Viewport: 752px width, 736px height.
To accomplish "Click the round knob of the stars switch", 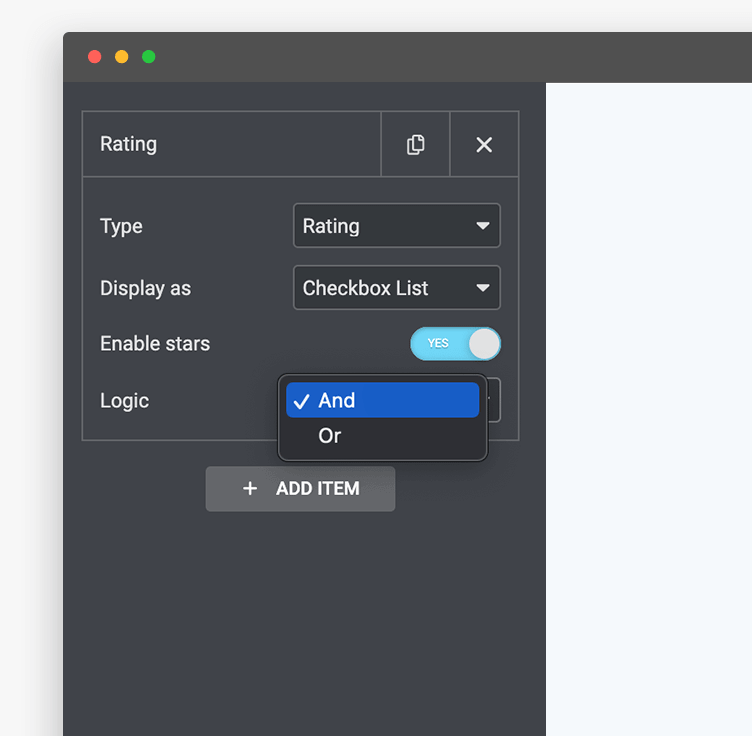I will pyautogui.click(x=484, y=344).
